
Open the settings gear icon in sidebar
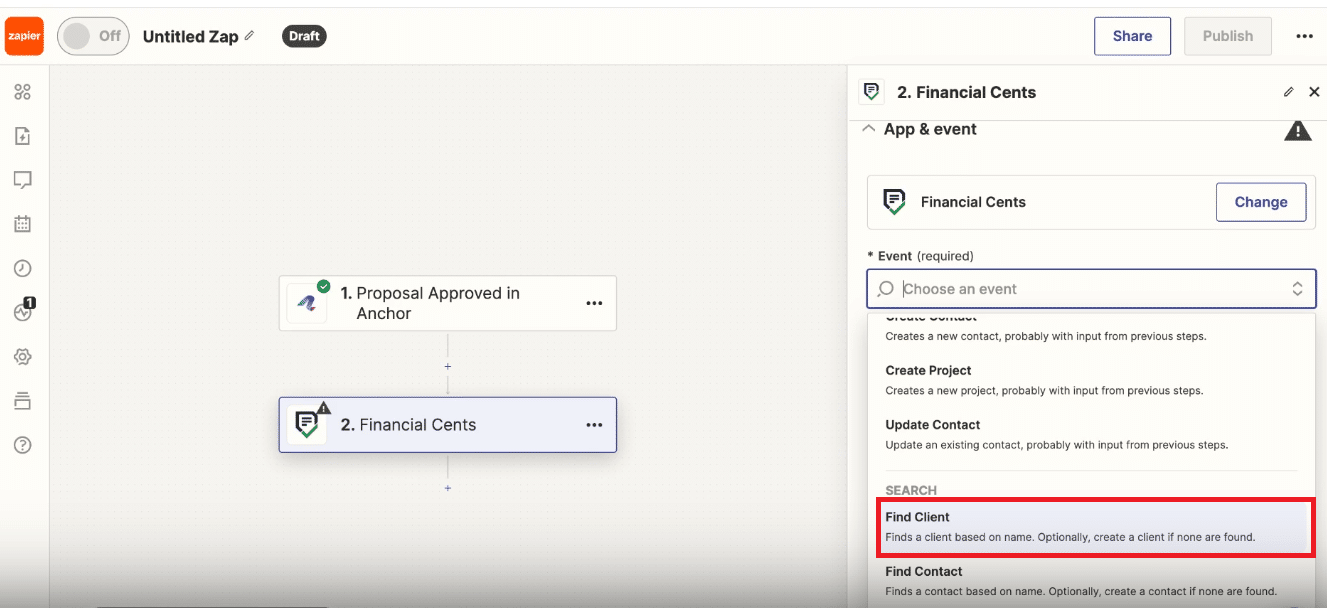pos(23,357)
